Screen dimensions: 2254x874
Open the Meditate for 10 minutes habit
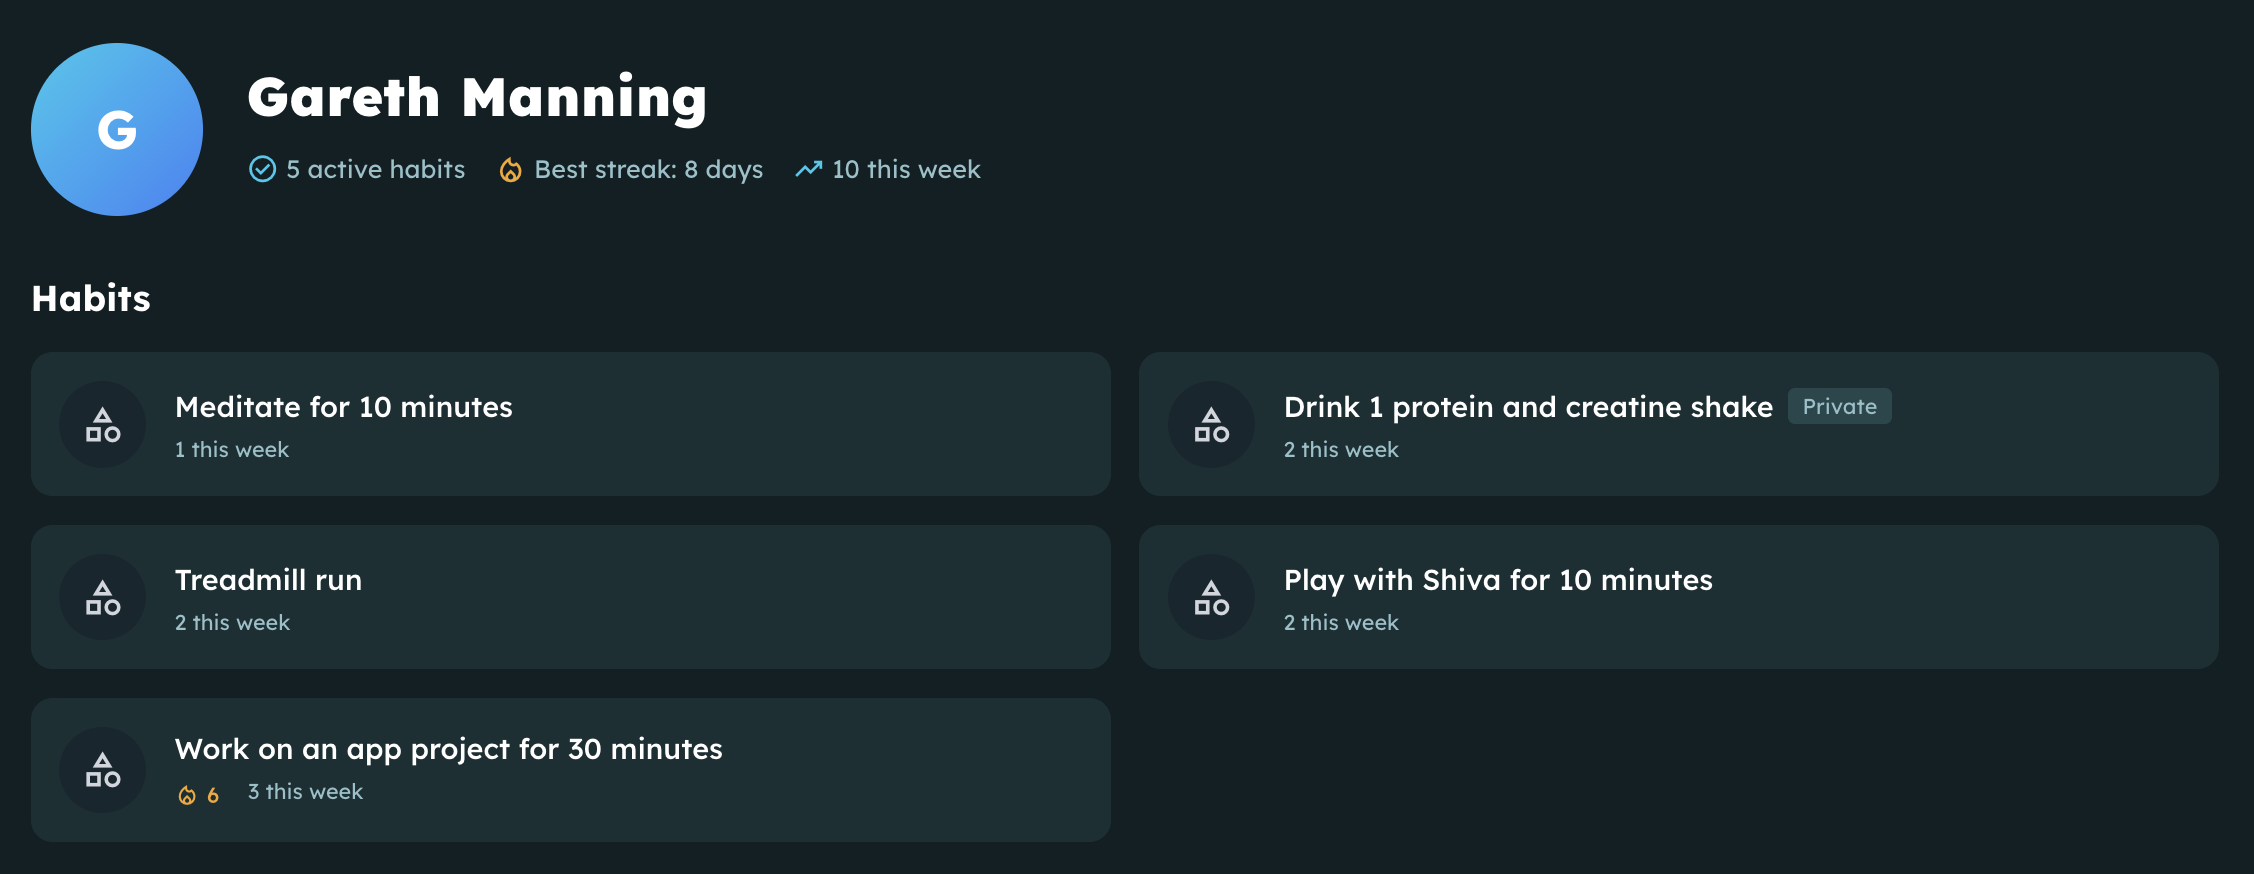tap(343, 407)
